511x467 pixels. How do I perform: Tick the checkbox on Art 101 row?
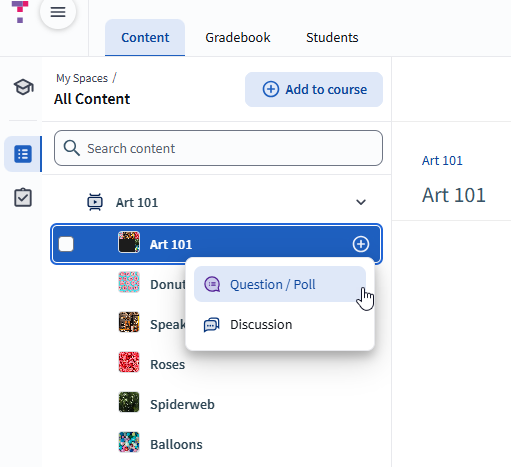click(x=66, y=244)
